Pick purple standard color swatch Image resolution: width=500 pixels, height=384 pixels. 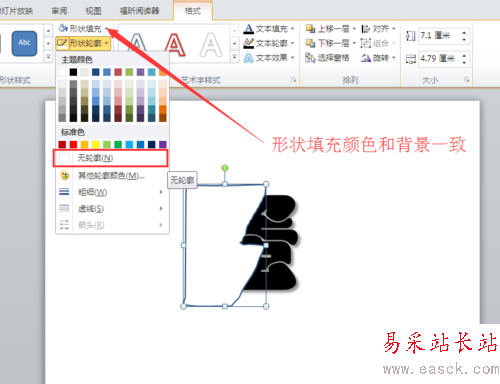click(x=163, y=144)
